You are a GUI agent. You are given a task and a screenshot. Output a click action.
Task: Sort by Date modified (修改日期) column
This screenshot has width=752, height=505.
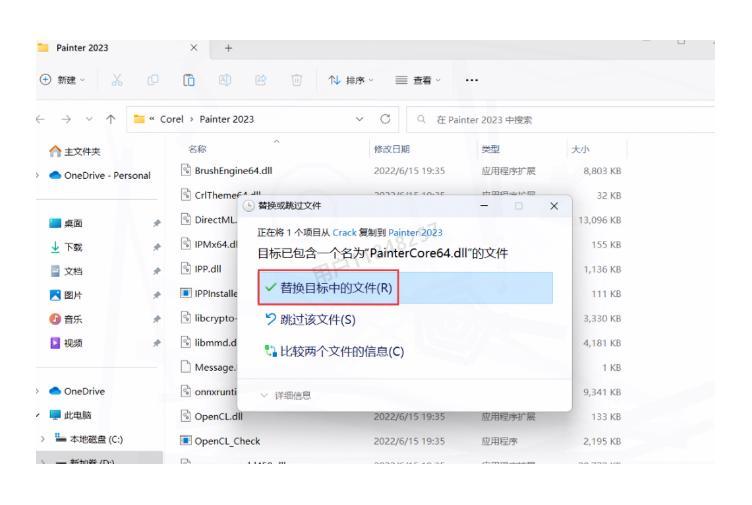click(391, 149)
